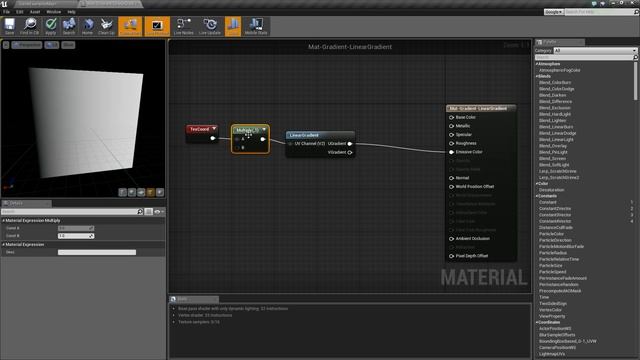Switch to the Stats panel tab
This screenshot has height=360, width=640.
194,299
